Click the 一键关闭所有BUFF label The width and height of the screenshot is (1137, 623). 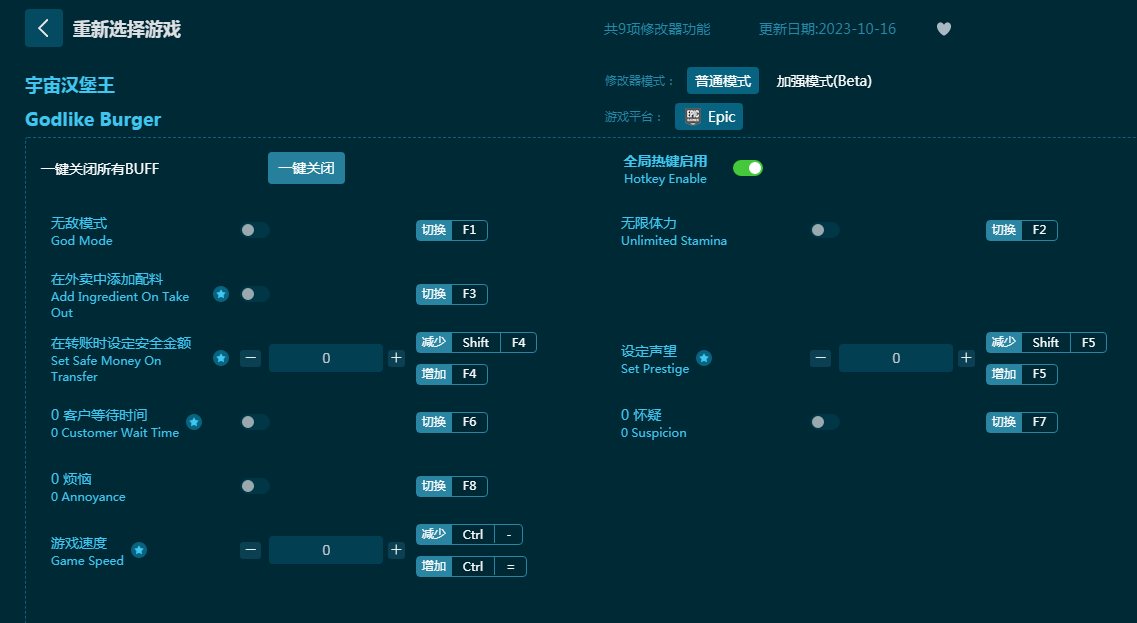(100, 169)
